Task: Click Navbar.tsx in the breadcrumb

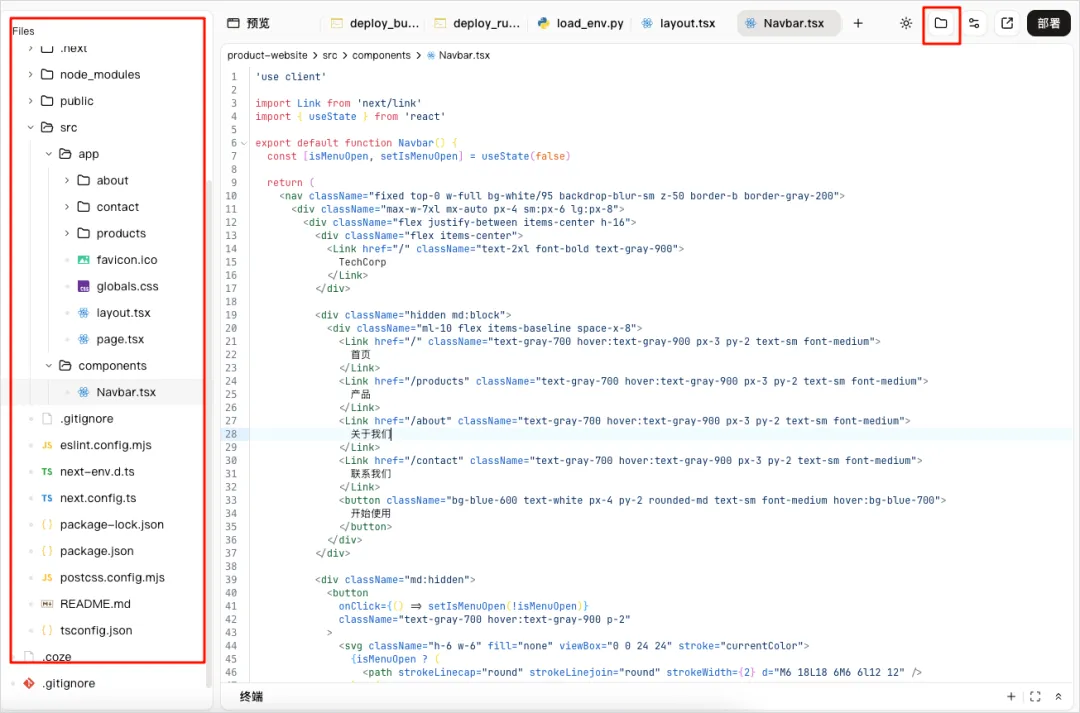Action: point(464,55)
